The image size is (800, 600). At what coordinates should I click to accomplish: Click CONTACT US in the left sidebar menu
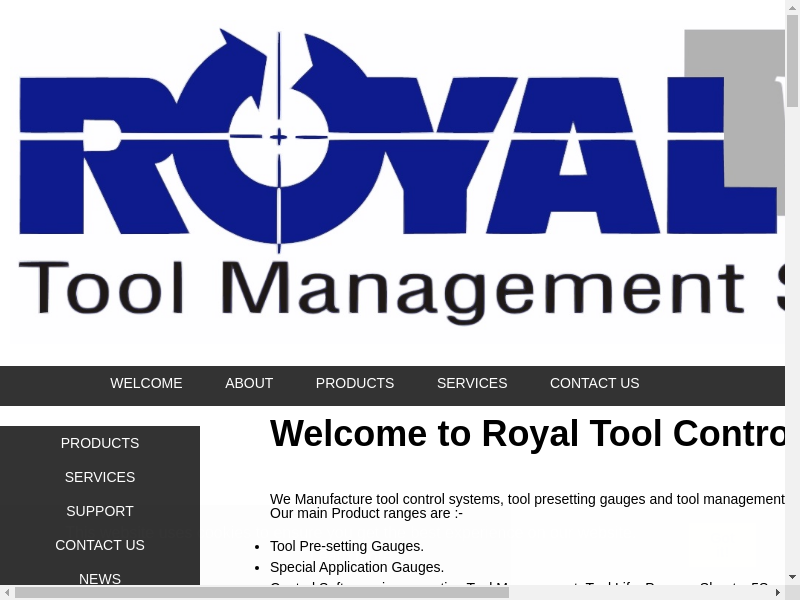click(100, 545)
